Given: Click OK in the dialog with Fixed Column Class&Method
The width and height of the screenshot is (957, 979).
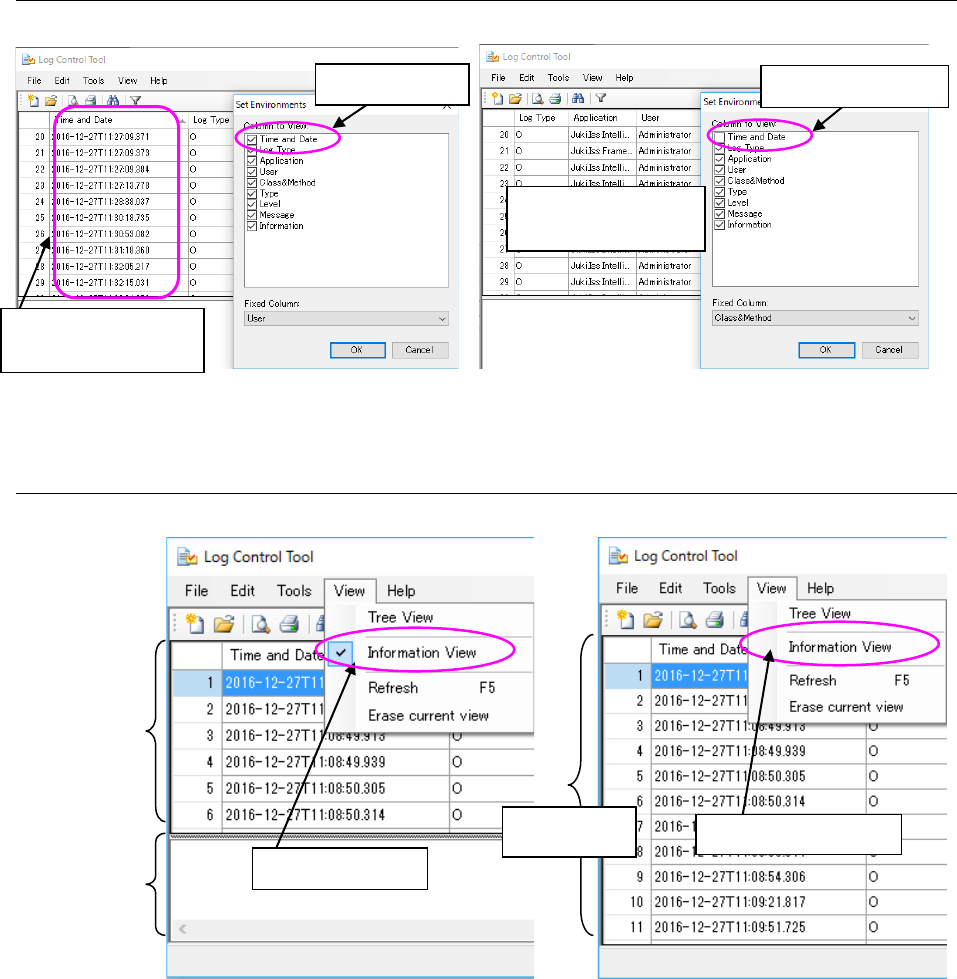Looking at the screenshot, I should [x=826, y=350].
